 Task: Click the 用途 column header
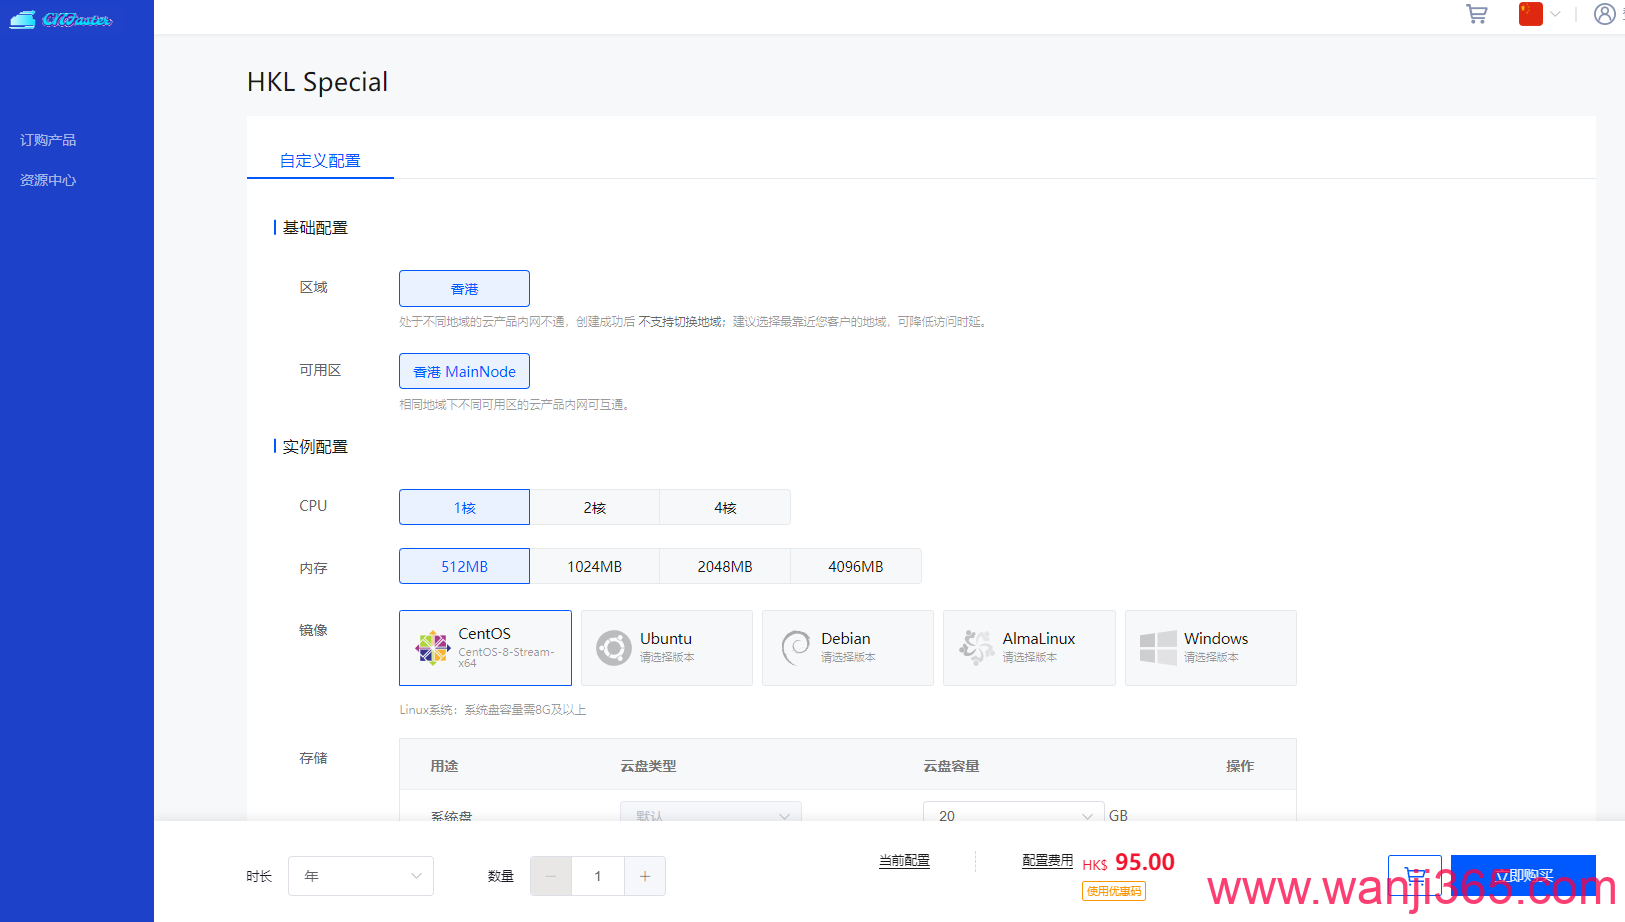point(444,766)
